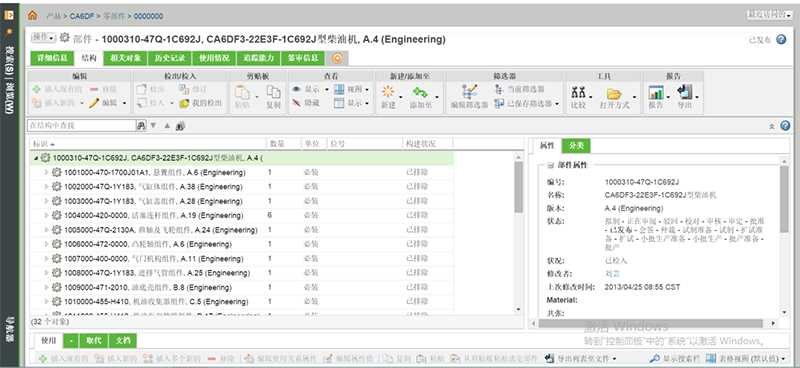Expand the 1009000-471-2010 油底壳组件 row
Viewport: 800px width, 368px height.
click(x=46, y=287)
